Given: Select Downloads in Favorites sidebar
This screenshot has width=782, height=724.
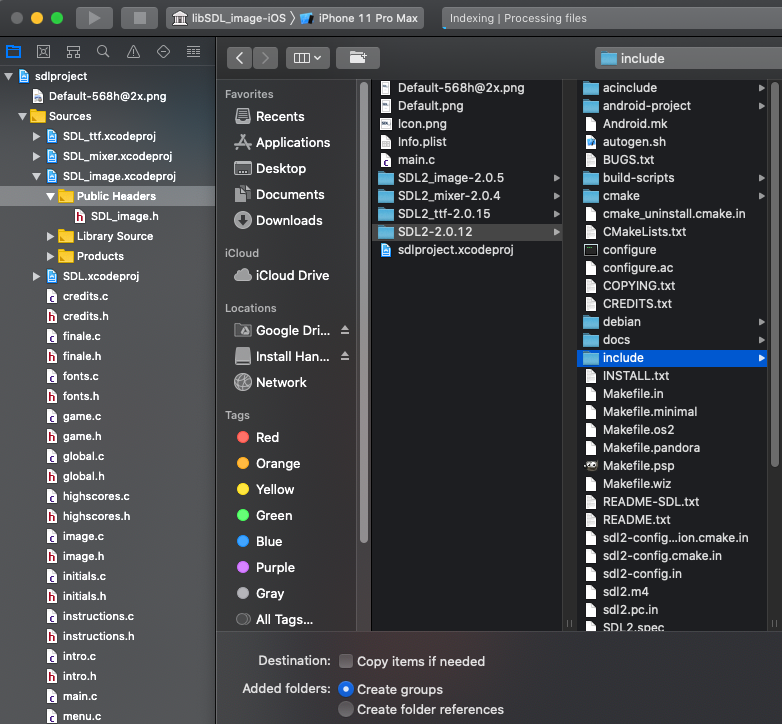Looking at the screenshot, I should click(x=278, y=220).
